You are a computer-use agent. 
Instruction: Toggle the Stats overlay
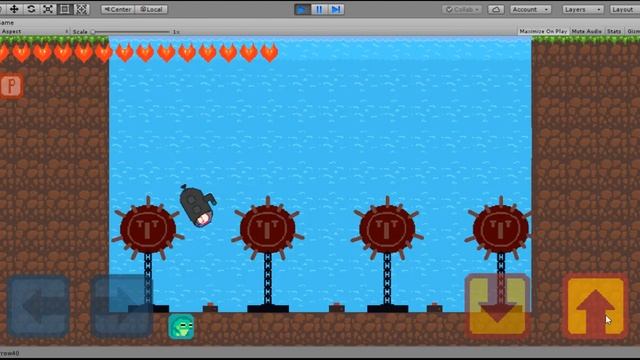(x=614, y=31)
